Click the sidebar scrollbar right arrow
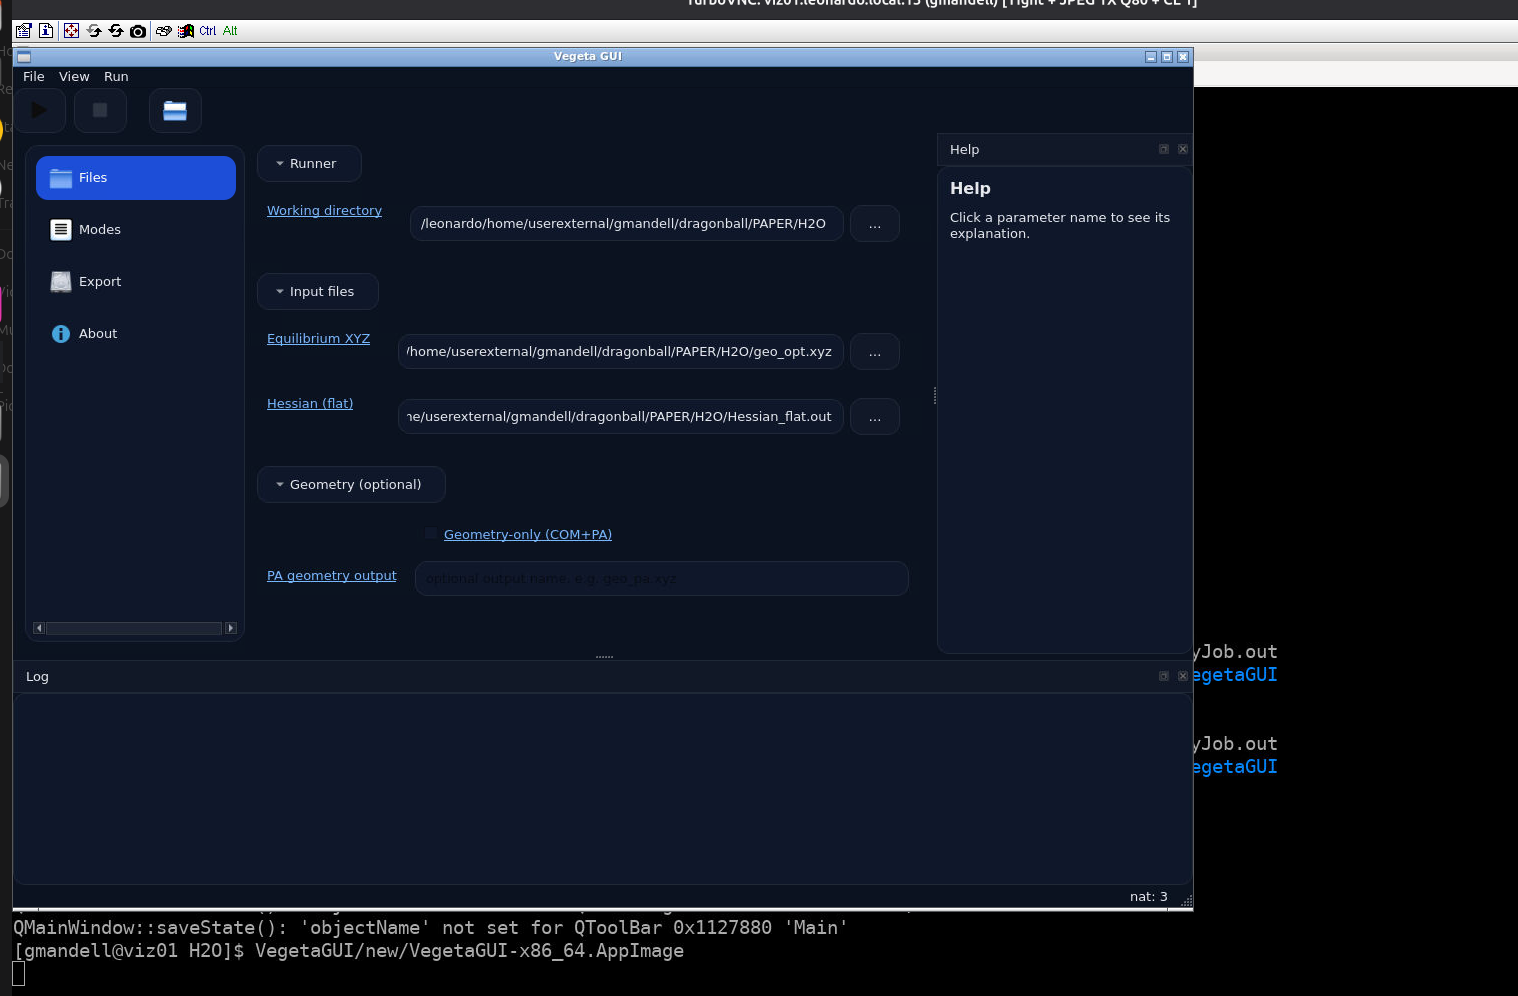Viewport: 1518px width, 996px height. point(231,628)
